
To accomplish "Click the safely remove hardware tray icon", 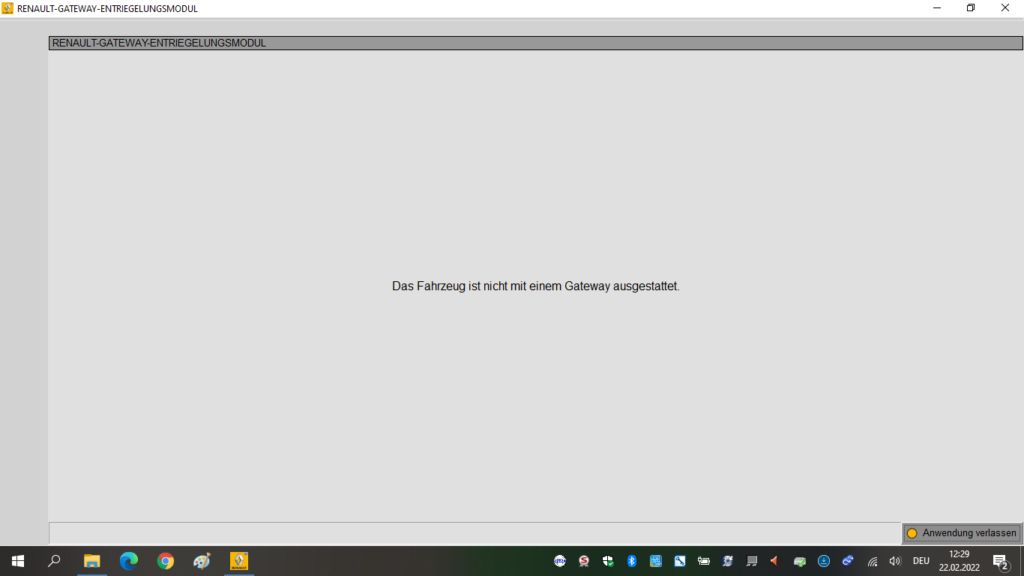I will [799, 561].
